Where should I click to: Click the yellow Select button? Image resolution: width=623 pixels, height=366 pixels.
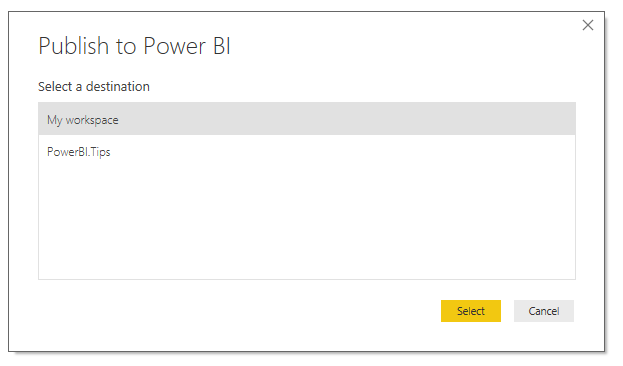coord(471,311)
